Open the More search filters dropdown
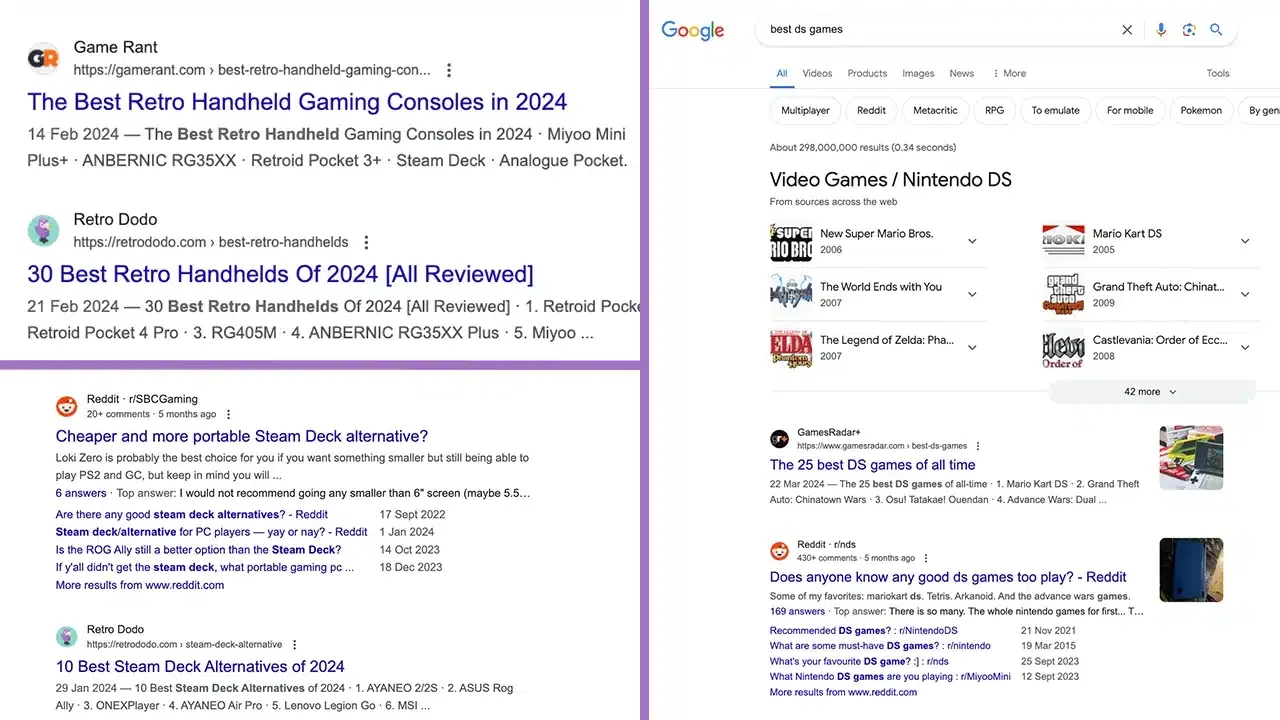 pyautogui.click(x=1009, y=73)
